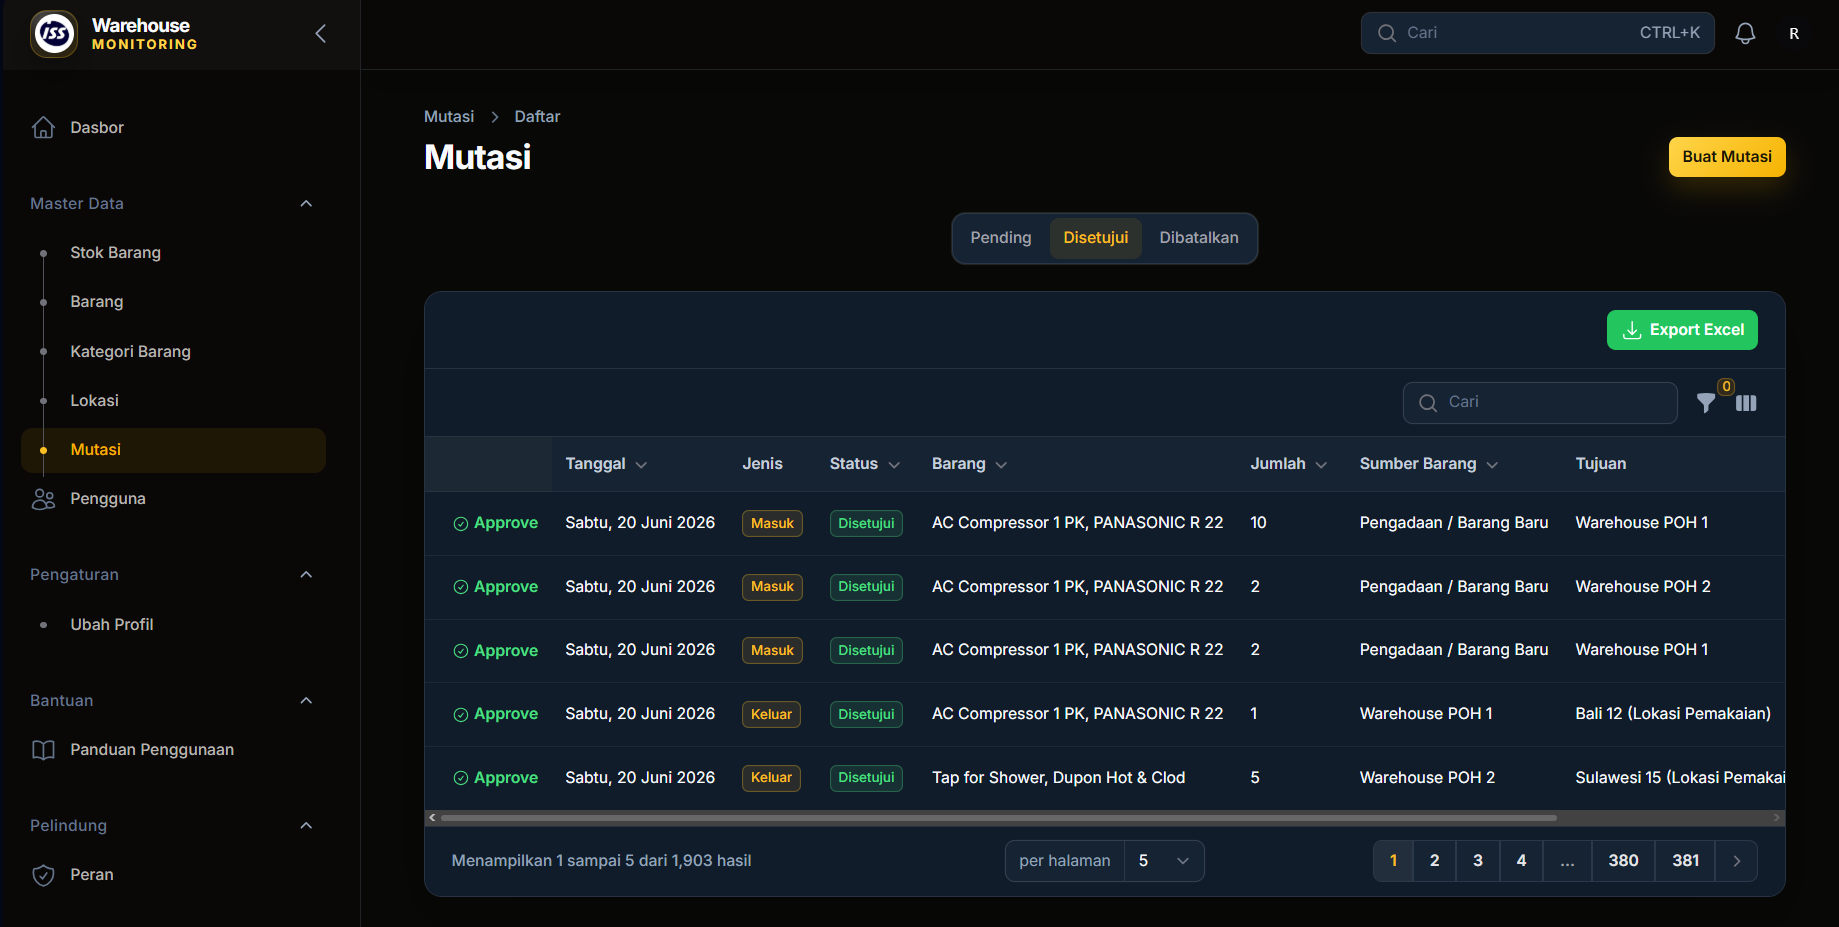
Task: Click the Tujuan column header
Action: click(1601, 464)
